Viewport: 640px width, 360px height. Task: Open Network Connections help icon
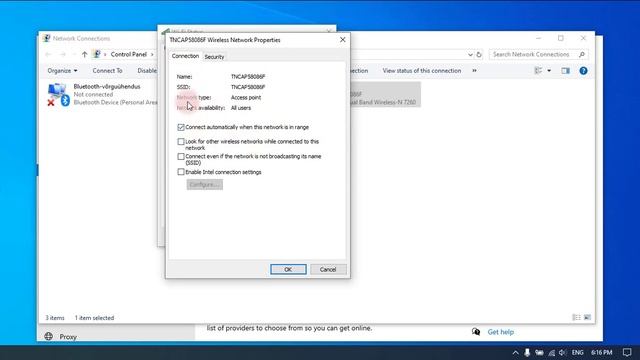coord(583,71)
